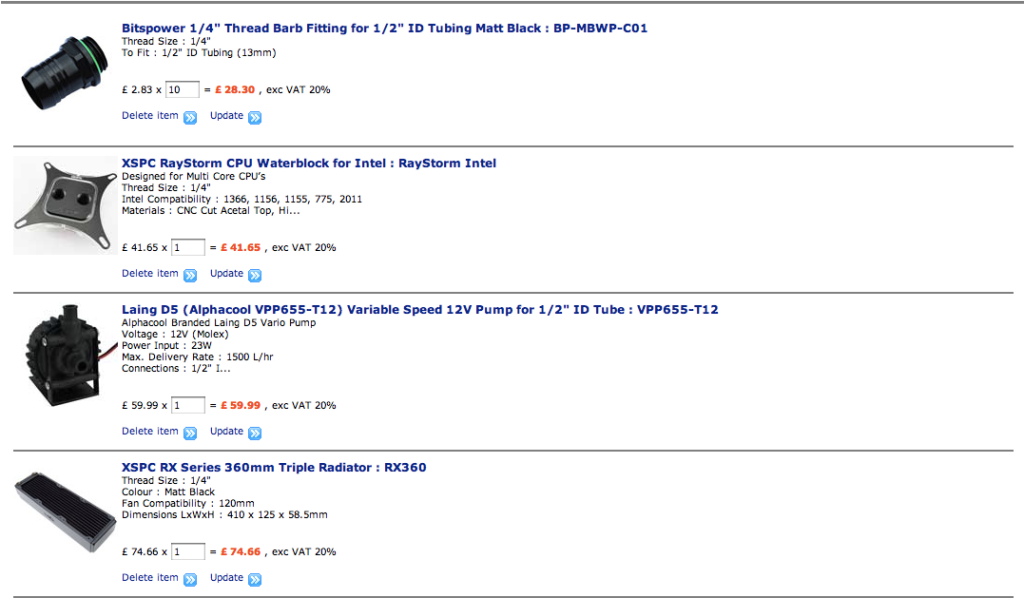Image resolution: width=1024 pixels, height=598 pixels.
Task: Click the RayStorm CPU waterblock product image
Action: (65, 206)
